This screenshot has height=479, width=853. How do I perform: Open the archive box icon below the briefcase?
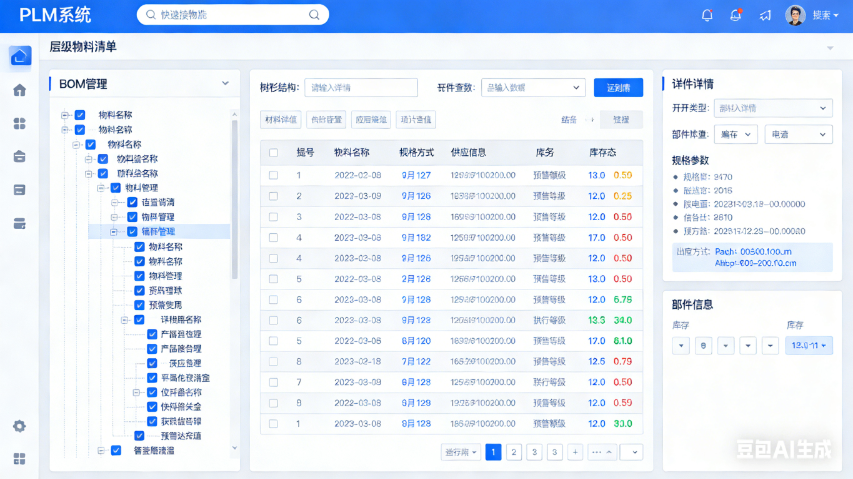pyautogui.click(x=20, y=190)
